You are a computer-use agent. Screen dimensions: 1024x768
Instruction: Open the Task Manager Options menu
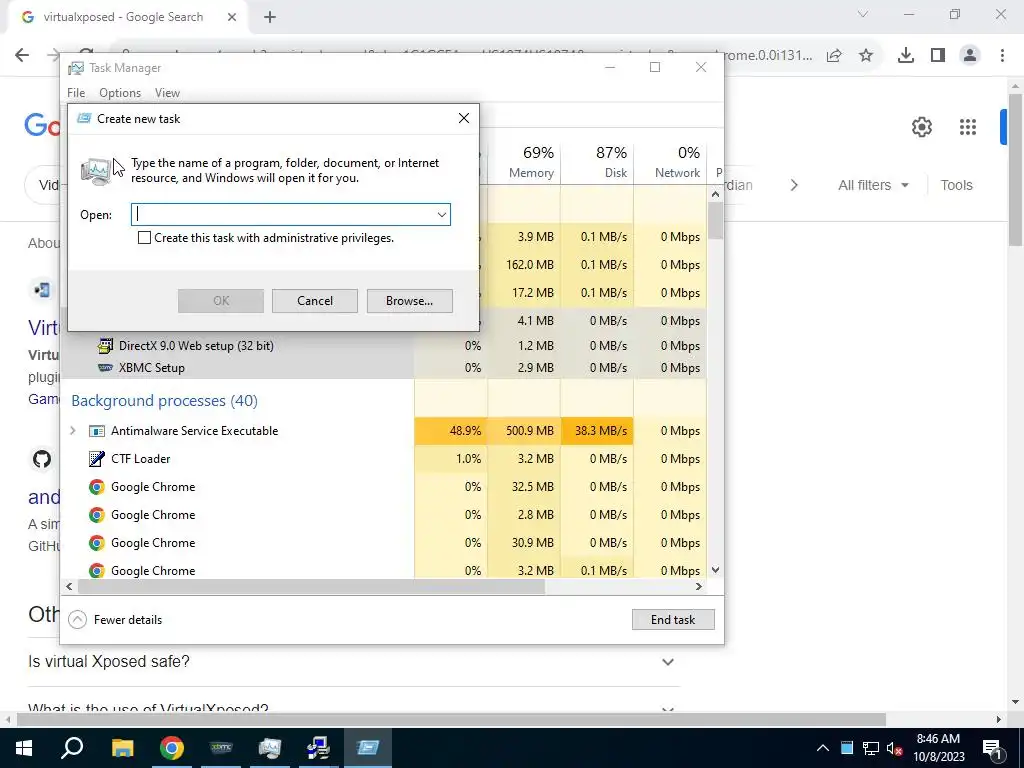click(x=120, y=93)
